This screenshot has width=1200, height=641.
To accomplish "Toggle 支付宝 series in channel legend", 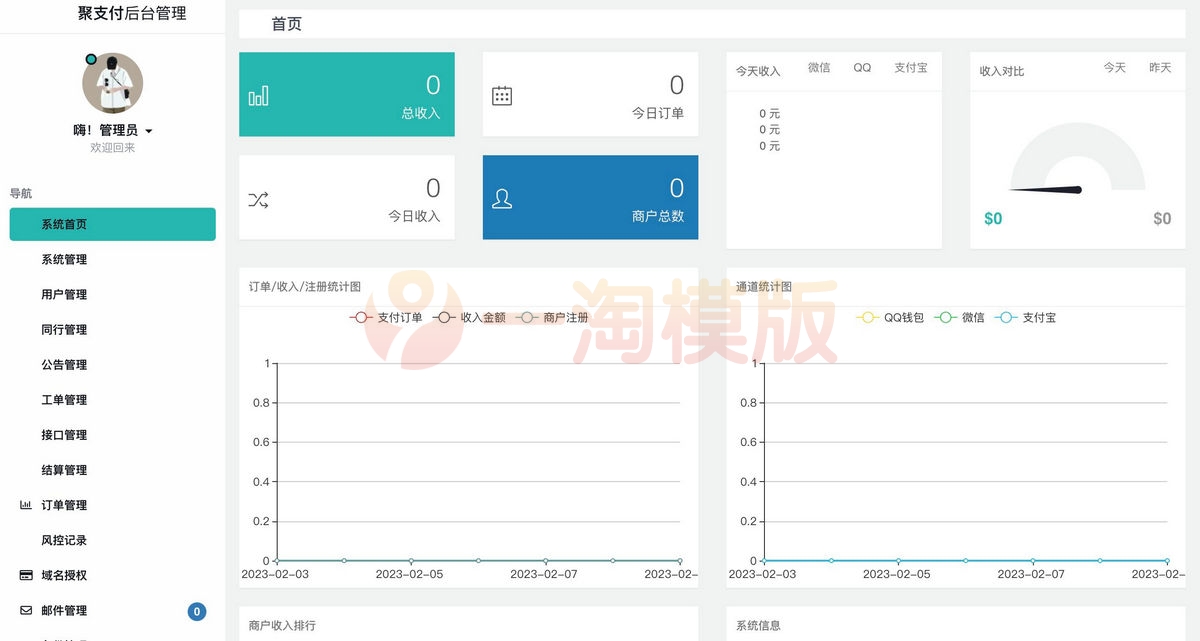I will pos(1026,317).
